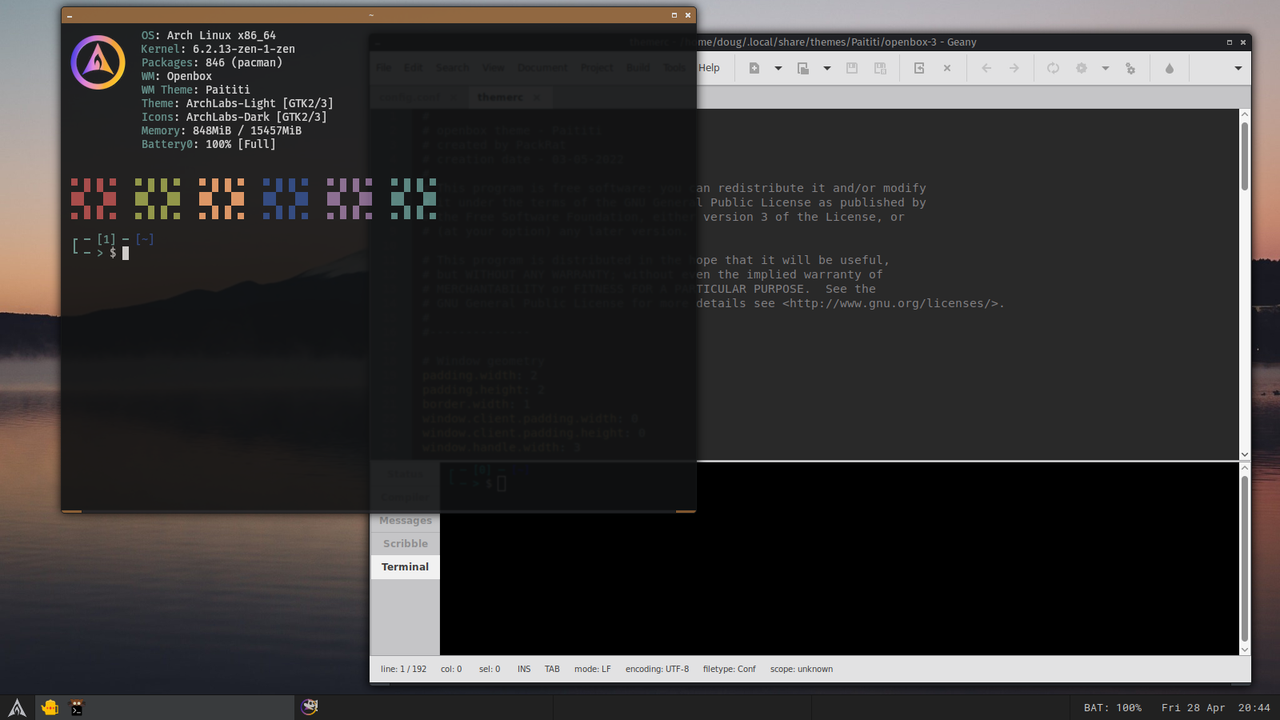Click the 'WM Theme: Paititi' terminal line

tap(195, 90)
